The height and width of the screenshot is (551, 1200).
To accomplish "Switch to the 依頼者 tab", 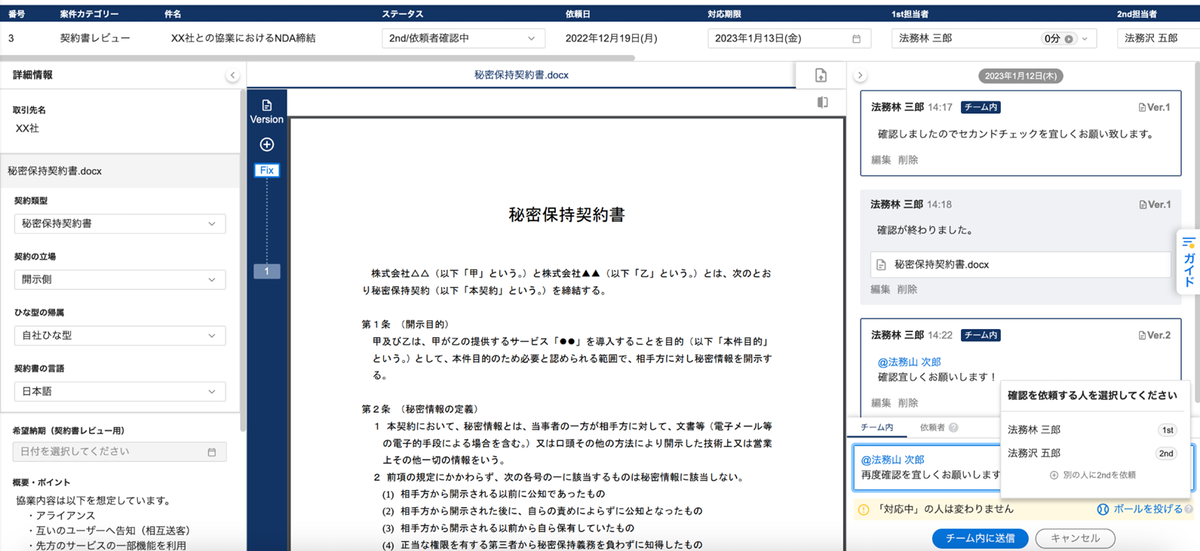I will point(931,428).
